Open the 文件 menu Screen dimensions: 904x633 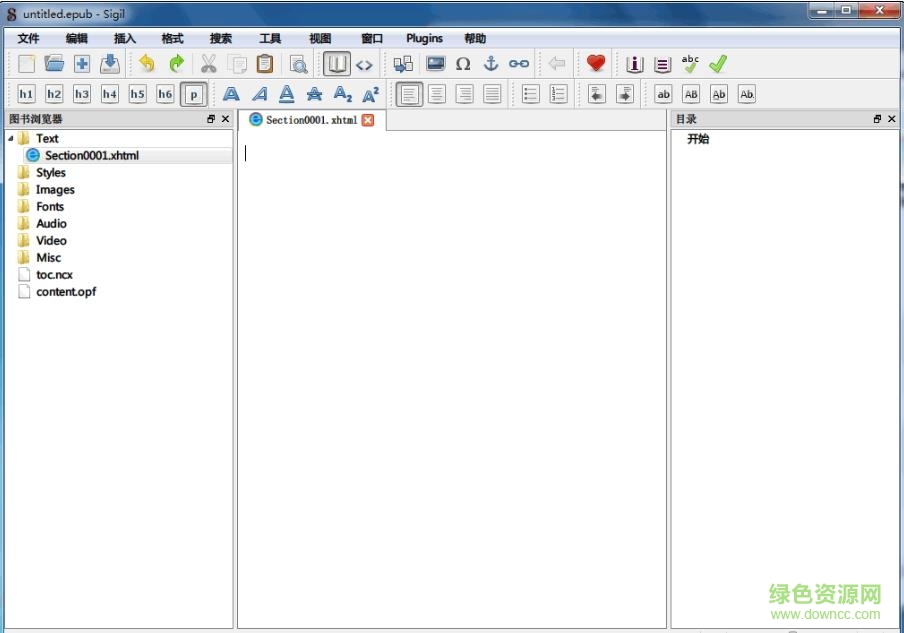point(28,38)
